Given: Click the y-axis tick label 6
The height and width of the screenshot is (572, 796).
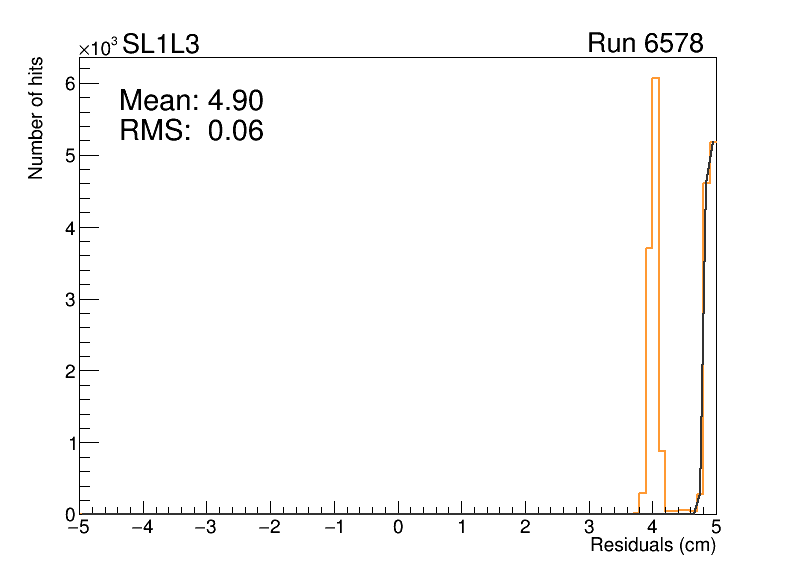Looking at the screenshot, I should click(x=70, y=84).
